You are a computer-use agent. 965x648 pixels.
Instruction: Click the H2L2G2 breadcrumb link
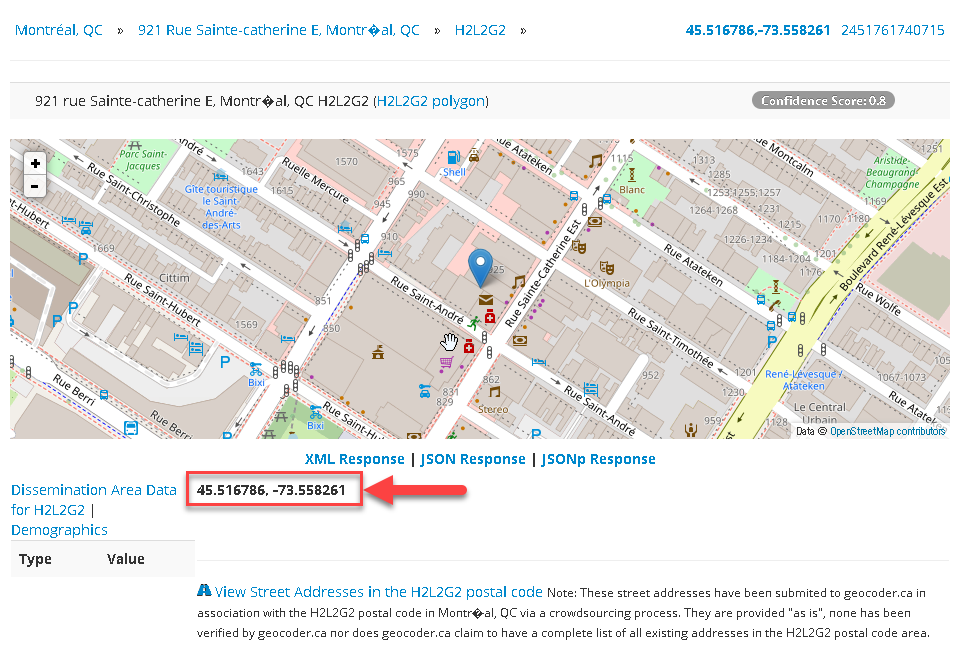coord(480,30)
